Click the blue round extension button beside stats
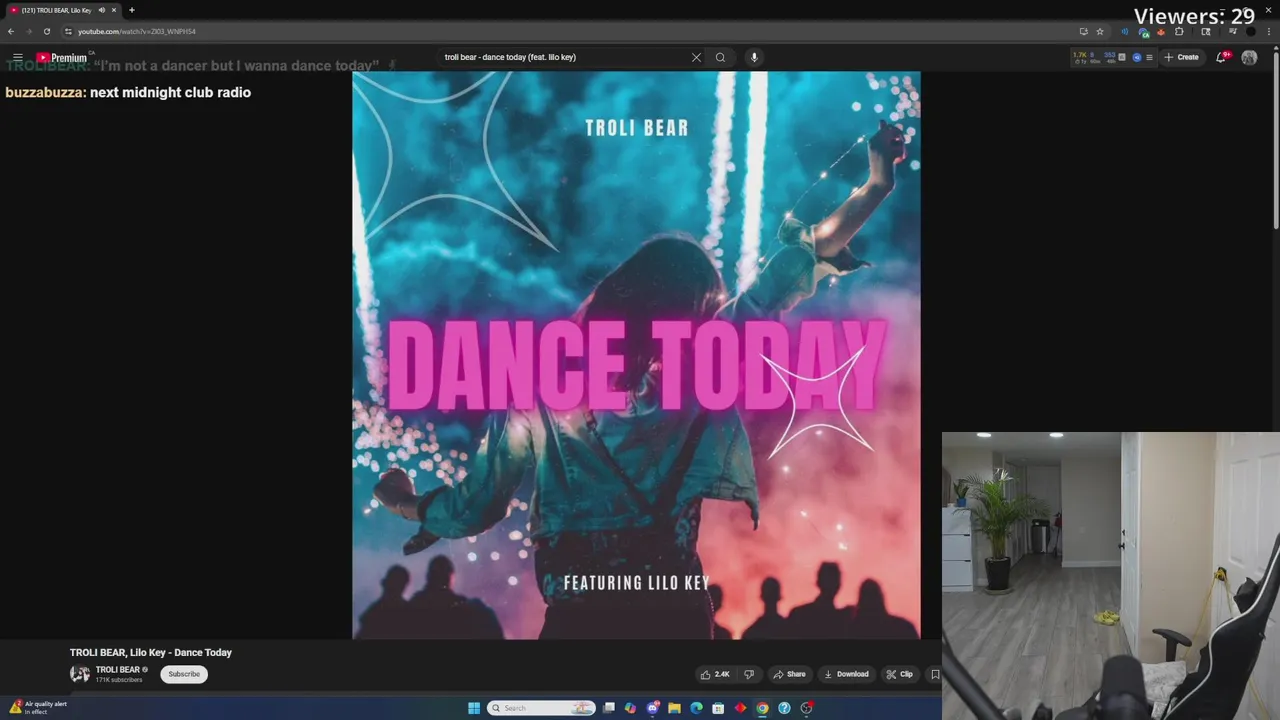Screen dimensions: 1280x720 coord(1136,57)
